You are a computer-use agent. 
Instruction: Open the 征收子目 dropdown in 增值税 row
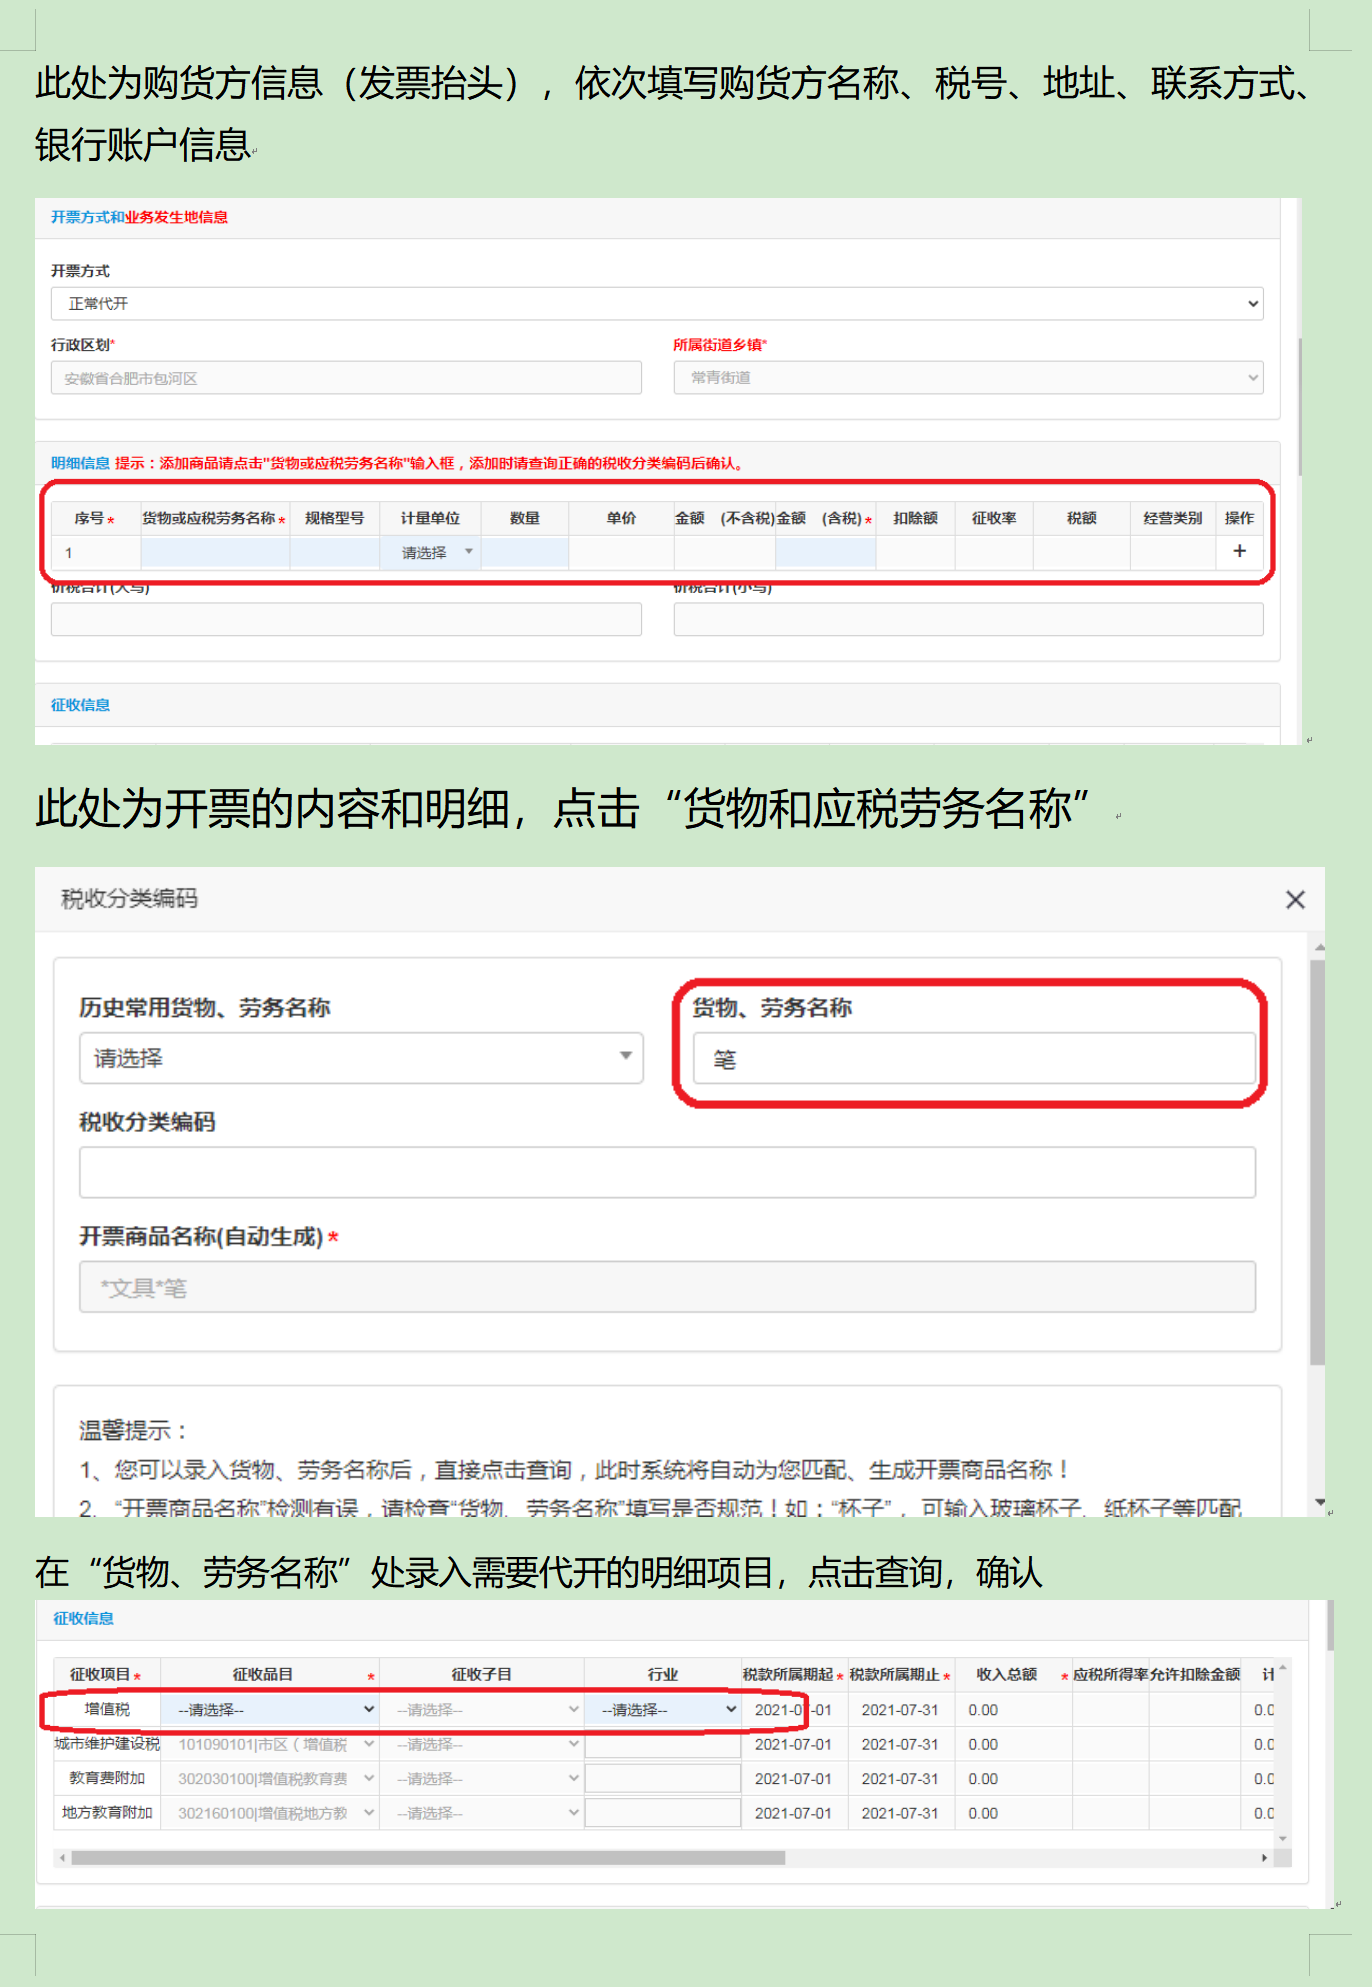[482, 1710]
